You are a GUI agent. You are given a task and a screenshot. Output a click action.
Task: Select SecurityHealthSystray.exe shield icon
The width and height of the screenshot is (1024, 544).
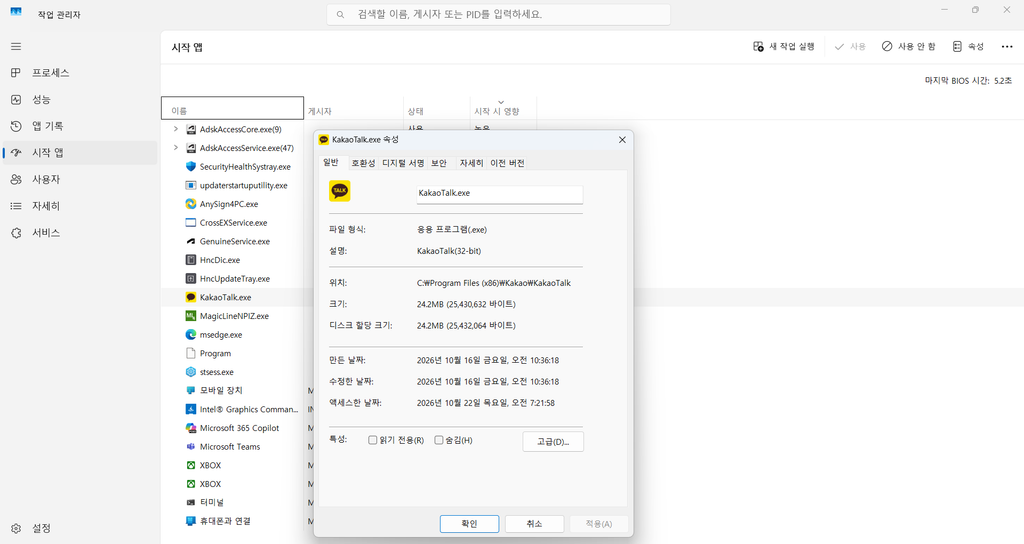coord(191,167)
